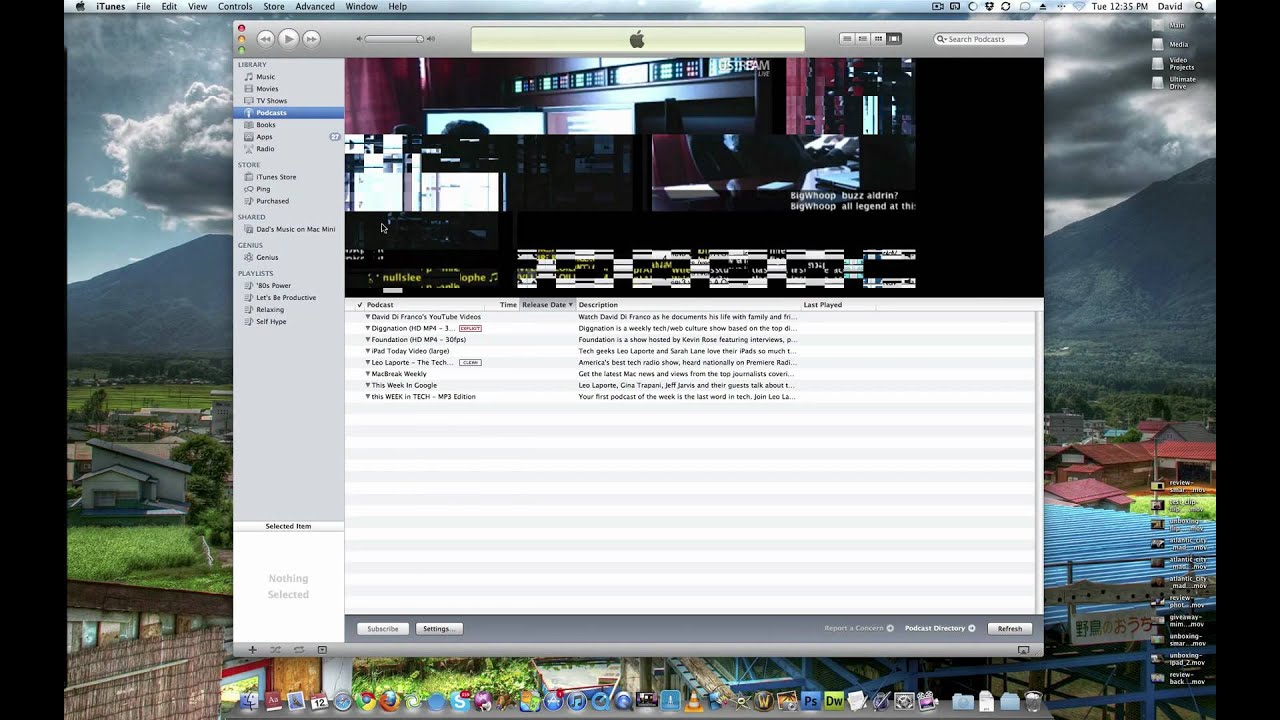This screenshot has width=1280, height=720.
Task: Adjust the iTunes volume slider
Action: click(x=392, y=39)
